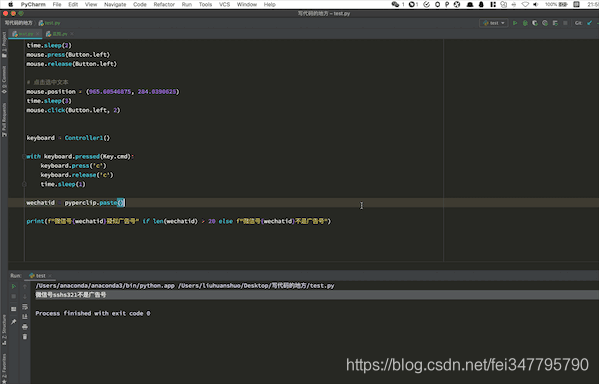
Task: Run the test configuration from the top toolbar
Action: 515,23
